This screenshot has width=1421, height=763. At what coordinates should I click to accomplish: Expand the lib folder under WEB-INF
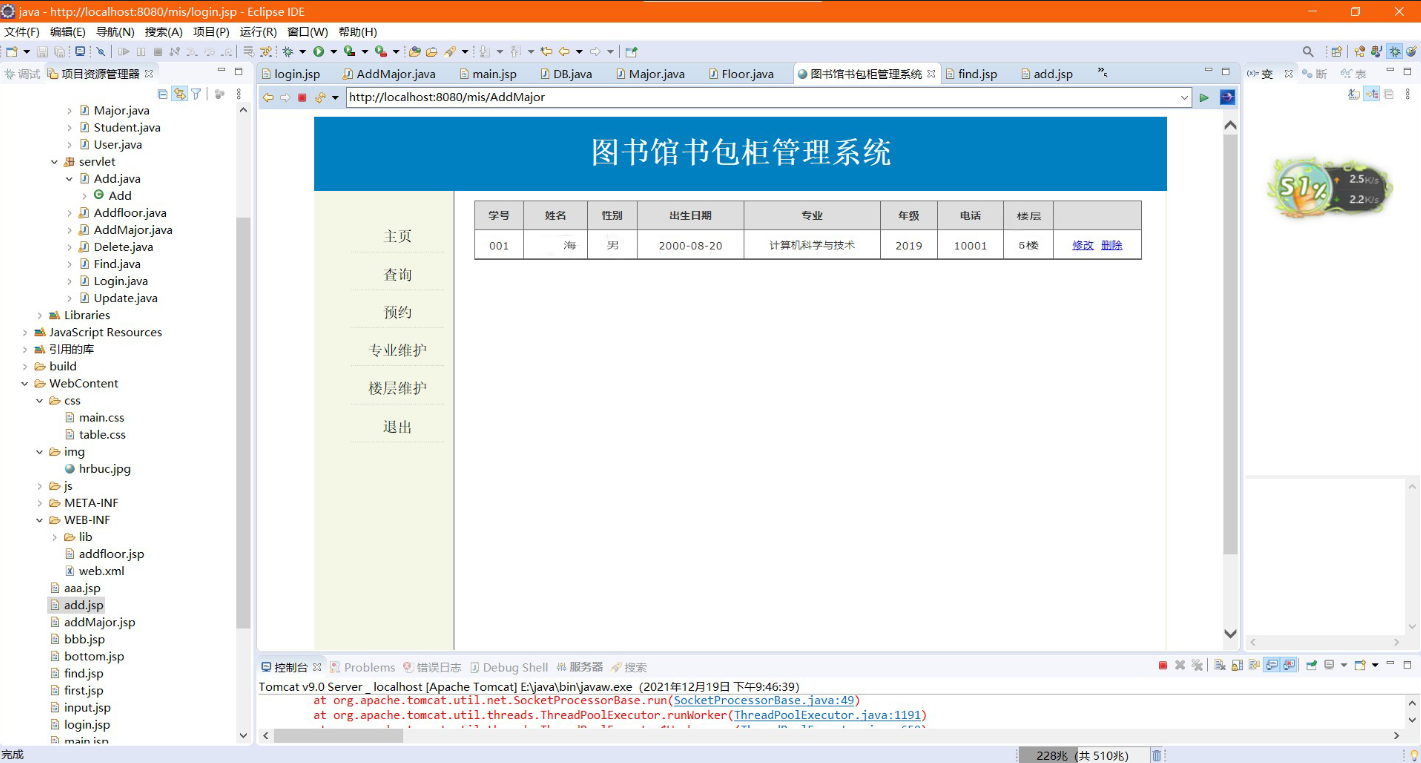pyautogui.click(x=56, y=536)
